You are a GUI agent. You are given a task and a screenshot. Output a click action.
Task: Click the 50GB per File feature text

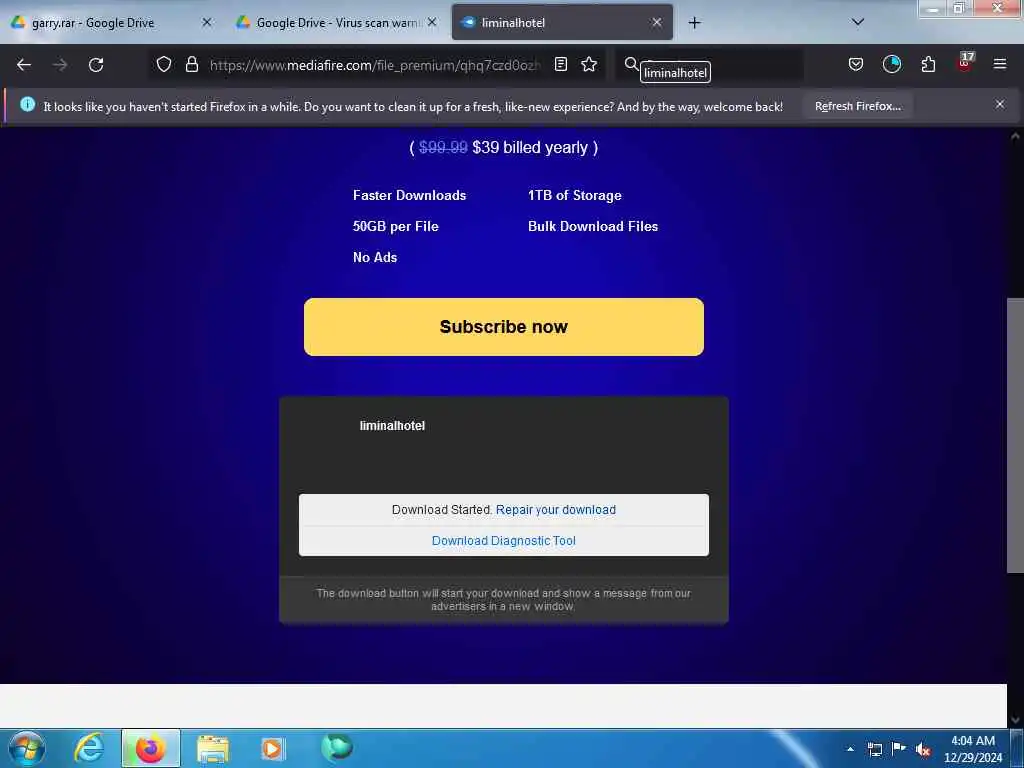pos(396,227)
